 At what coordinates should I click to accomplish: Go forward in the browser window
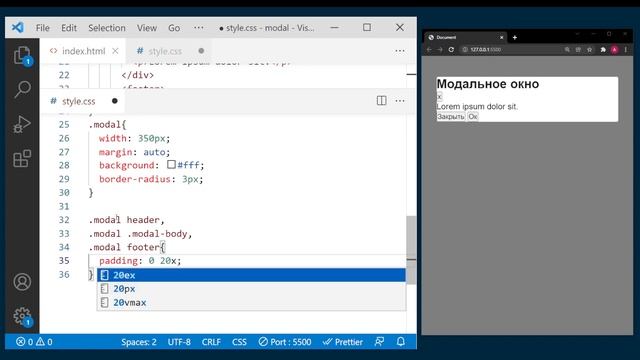point(440,49)
